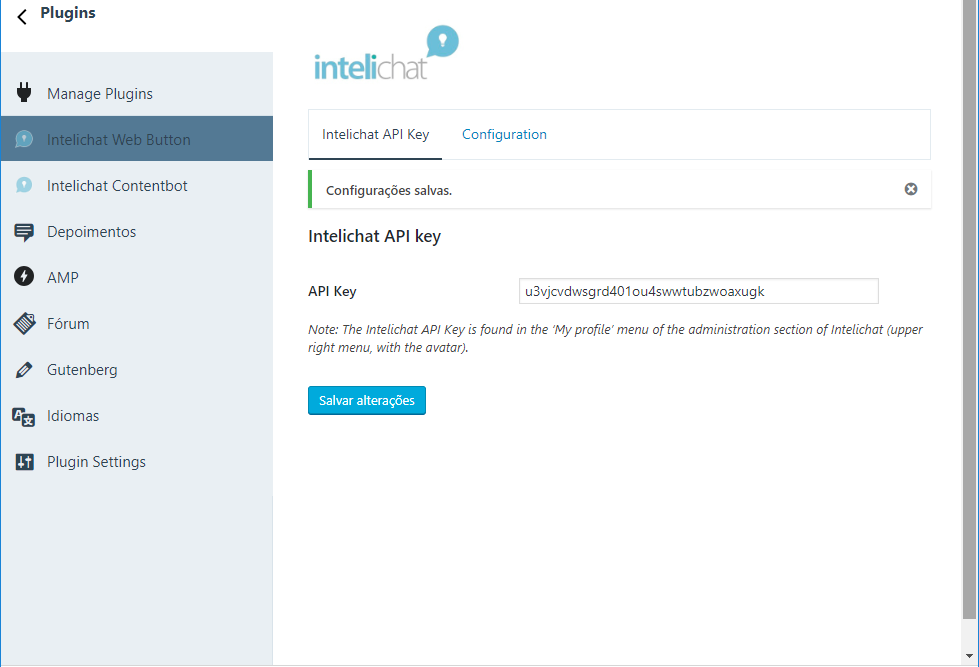The width and height of the screenshot is (979, 667).
Task: Go to Plugin Settings menu entry
Action: 96,462
